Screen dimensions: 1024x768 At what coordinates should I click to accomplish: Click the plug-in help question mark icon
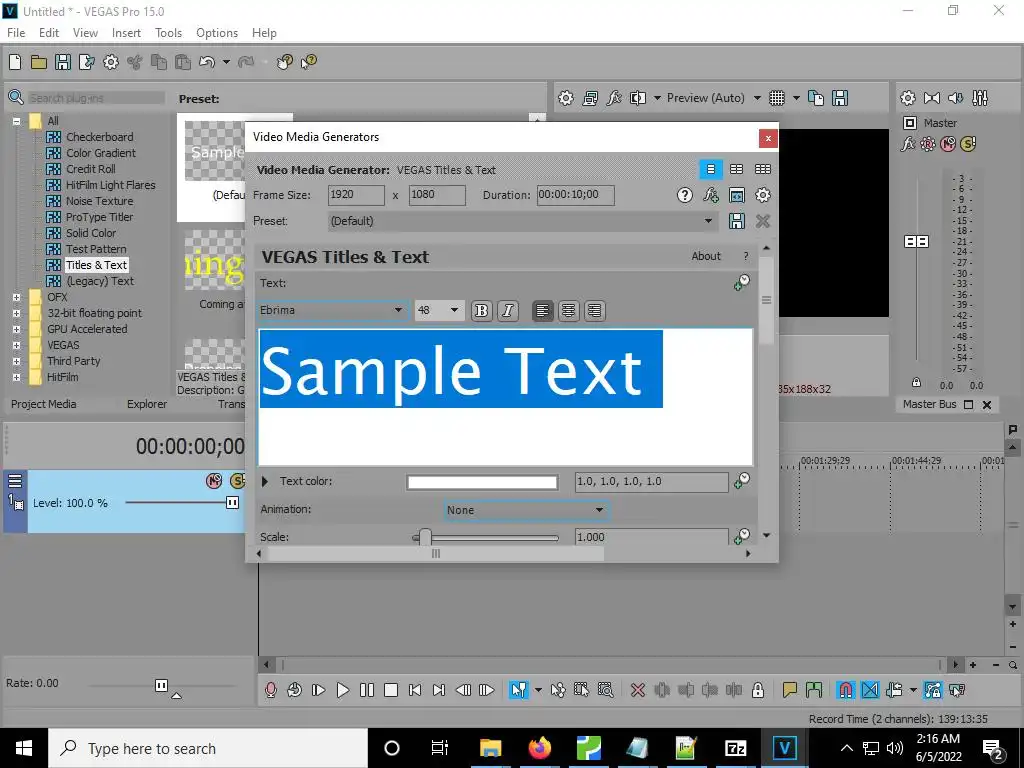(x=684, y=195)
